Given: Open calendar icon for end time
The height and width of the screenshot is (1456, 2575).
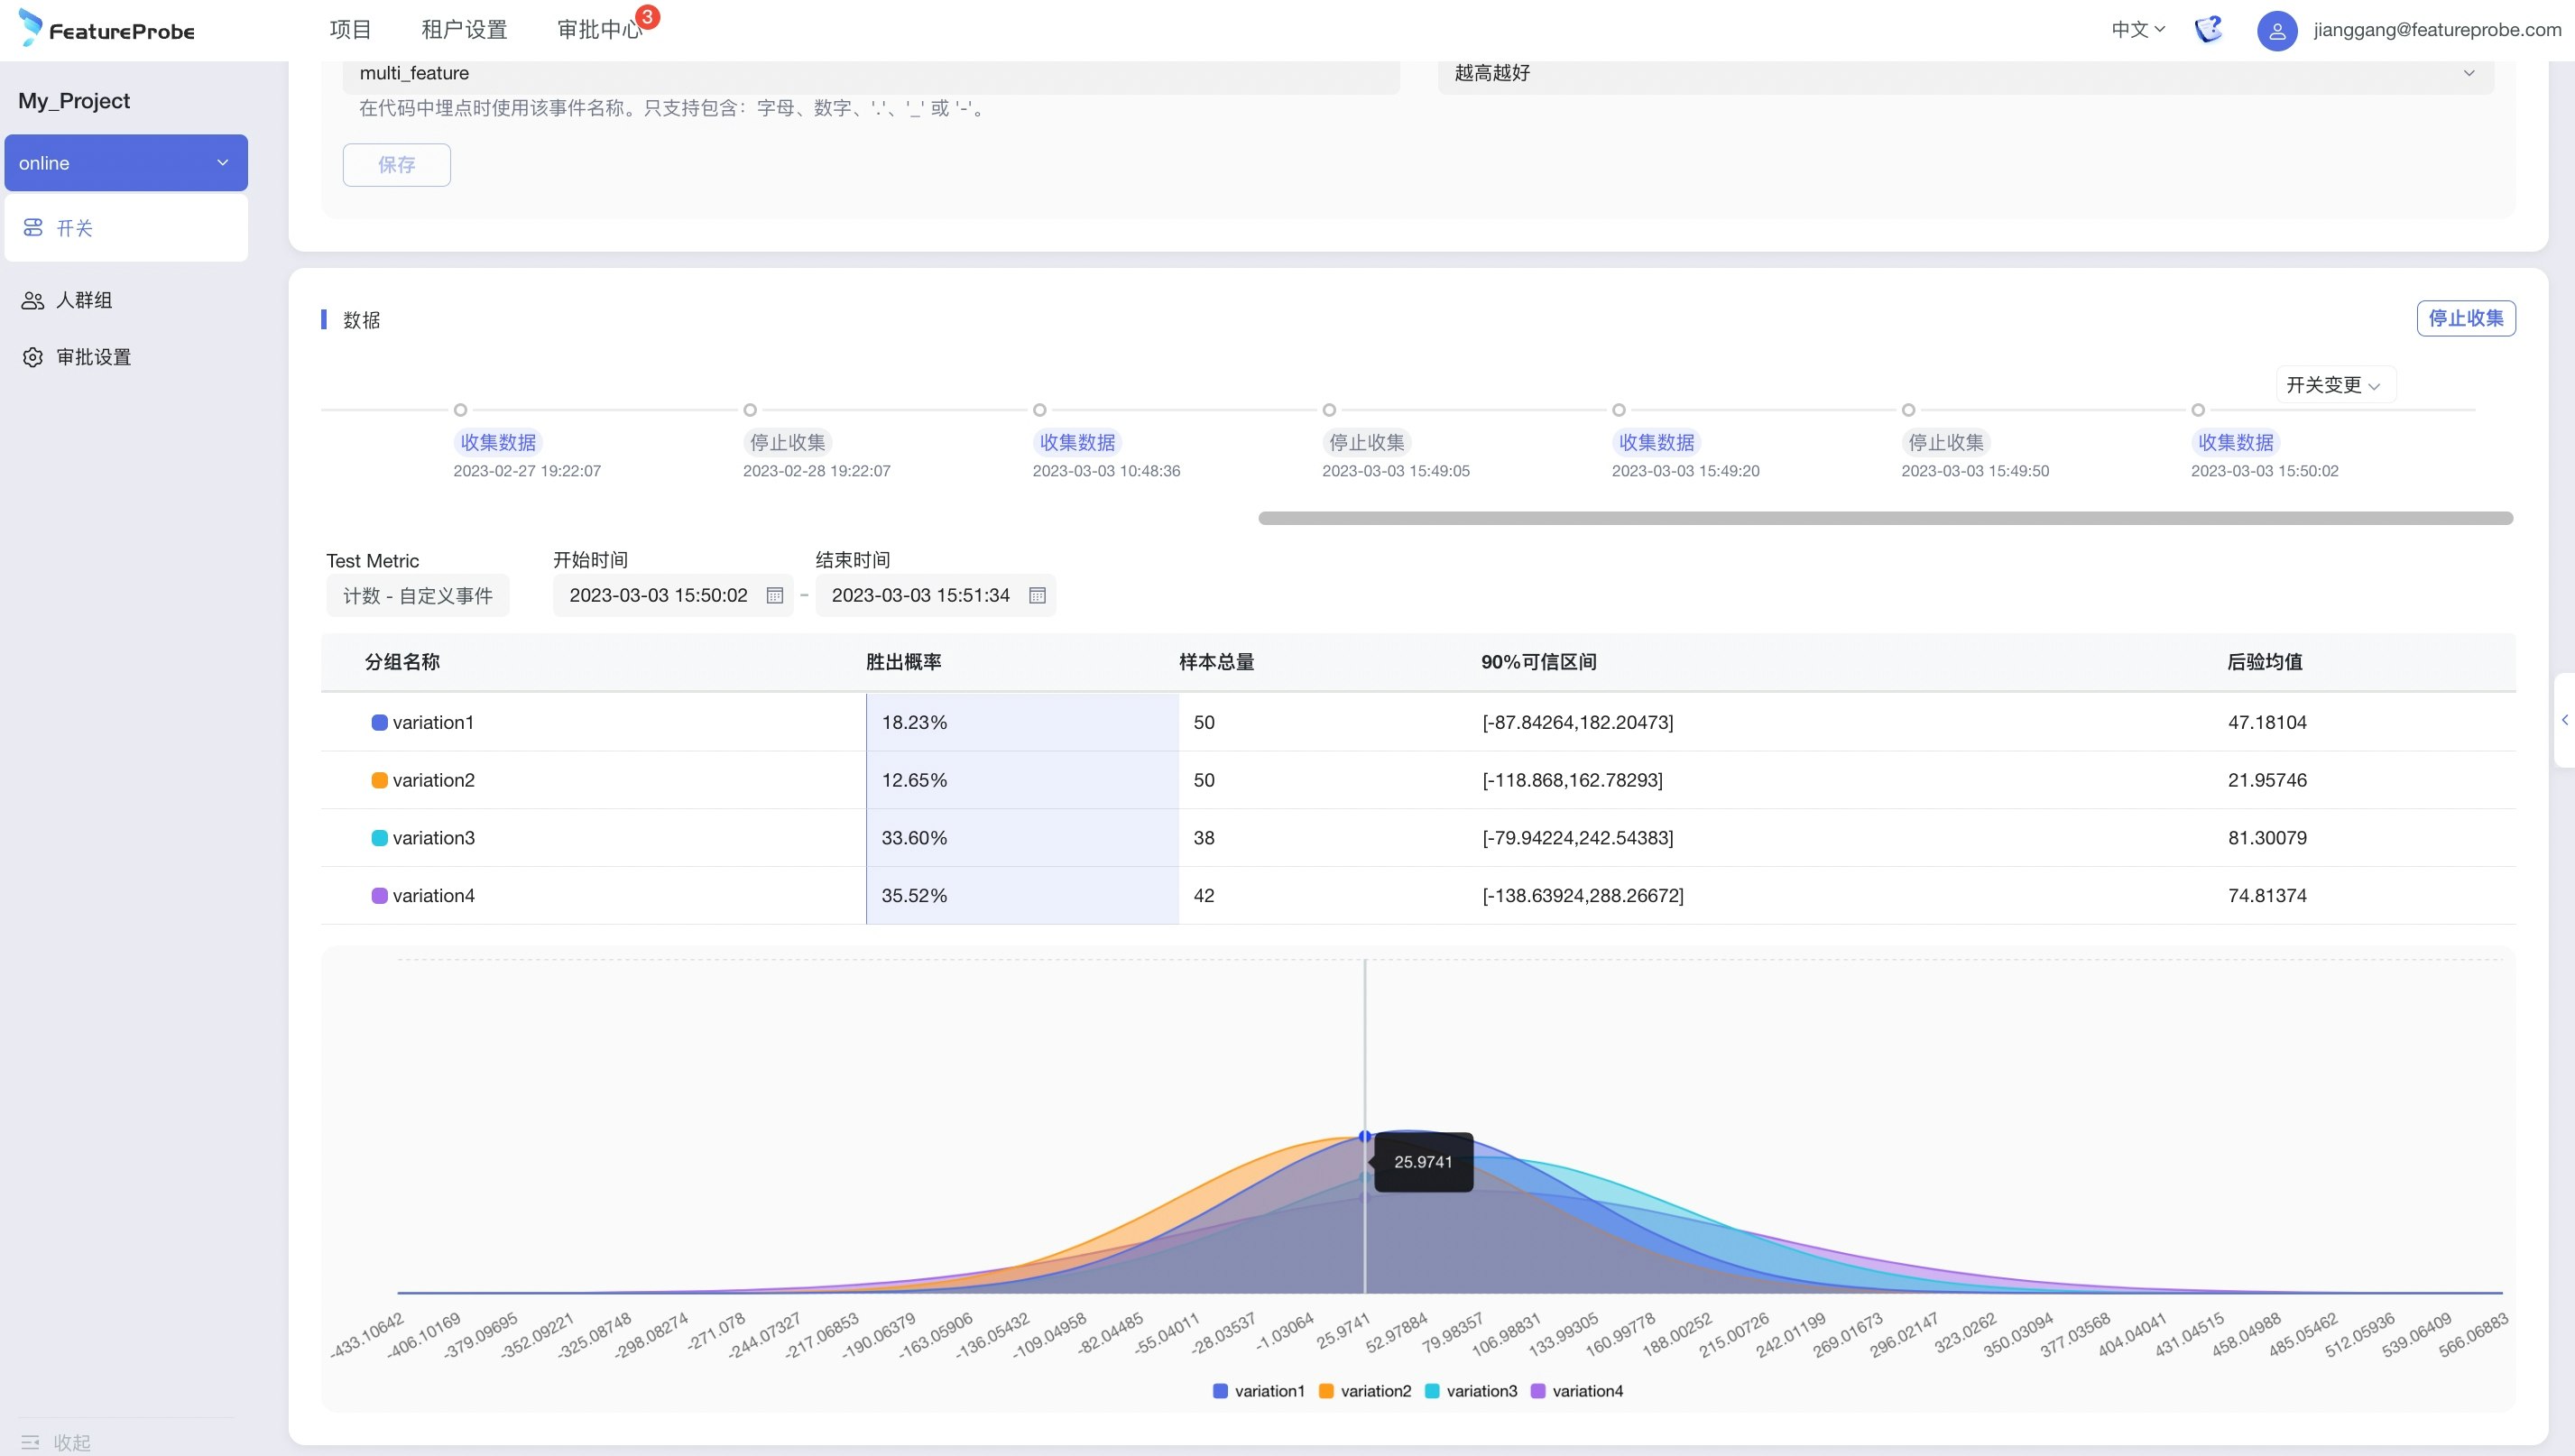Looking at the screenshot, I should point(1037,595).
